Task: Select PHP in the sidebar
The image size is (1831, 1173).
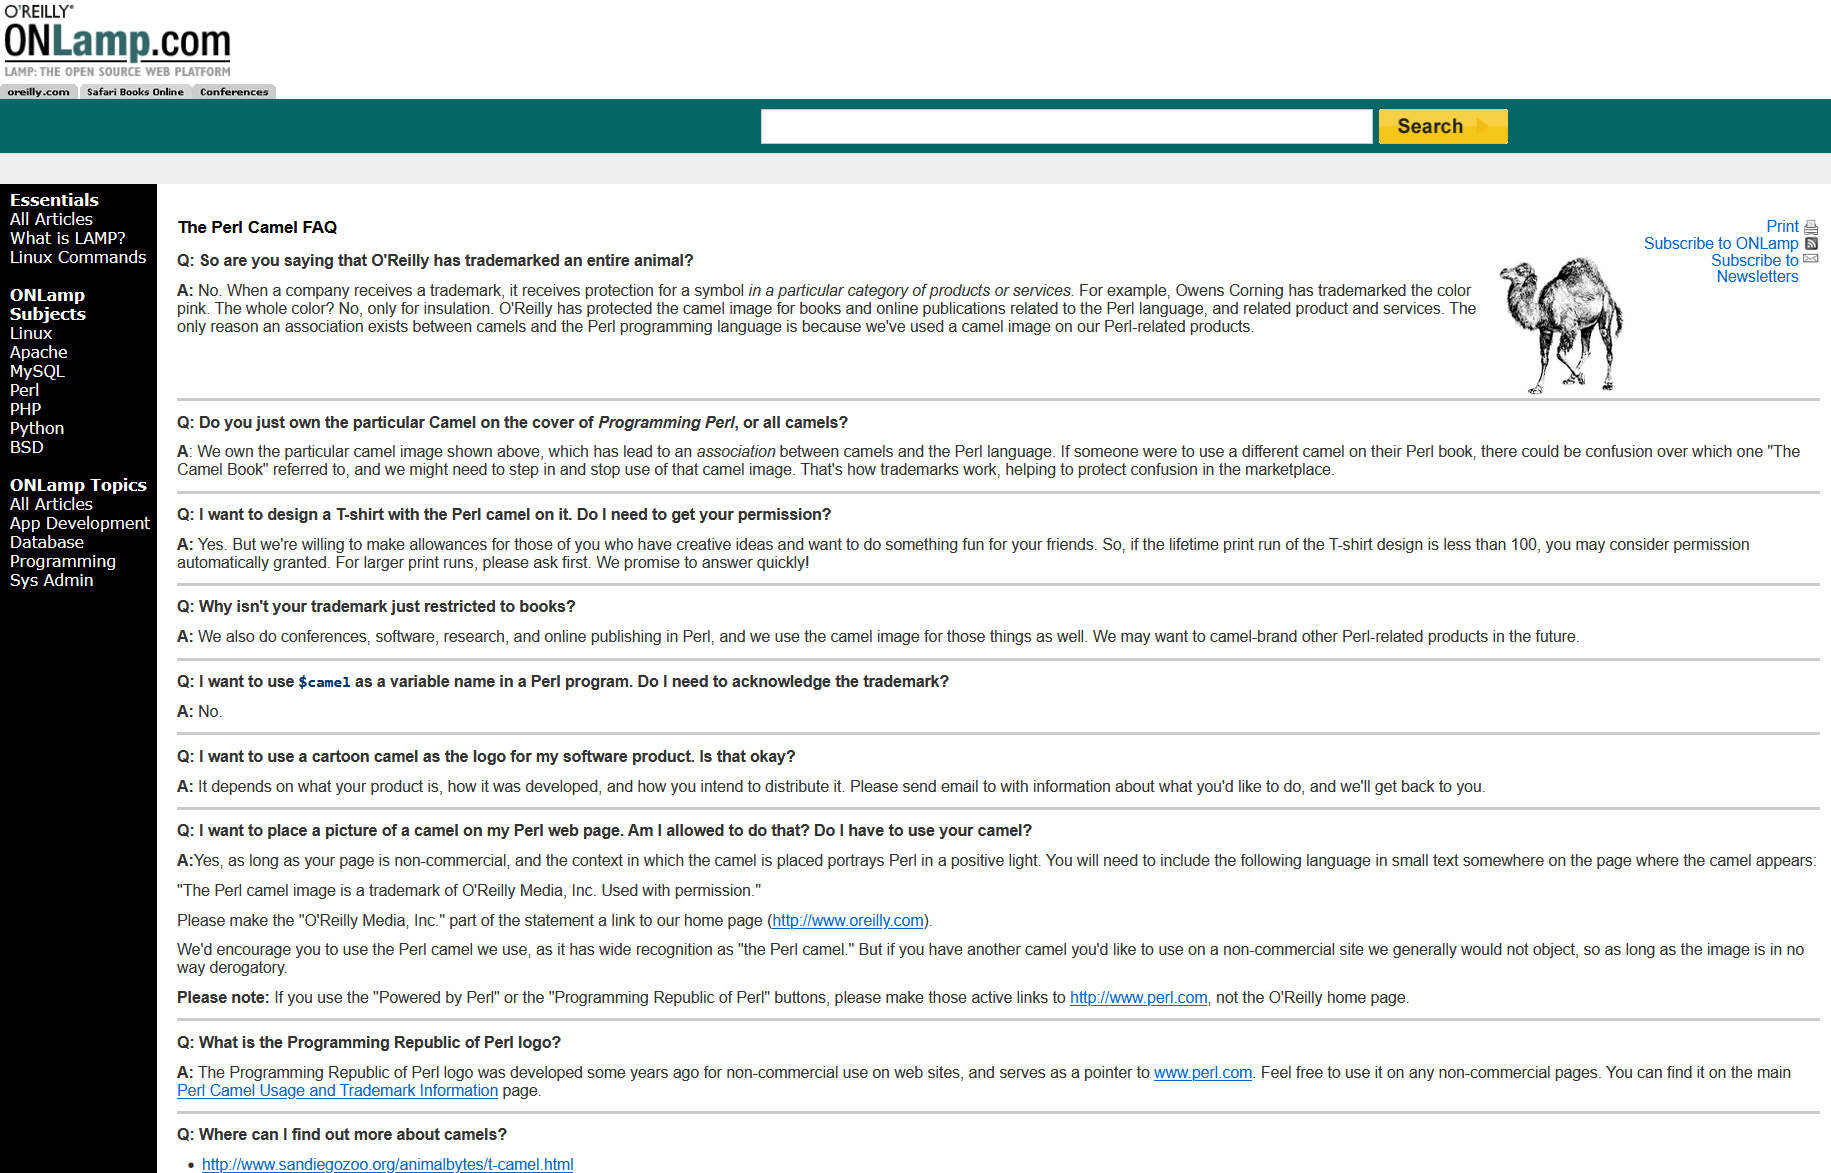Action: pos(26,409)
